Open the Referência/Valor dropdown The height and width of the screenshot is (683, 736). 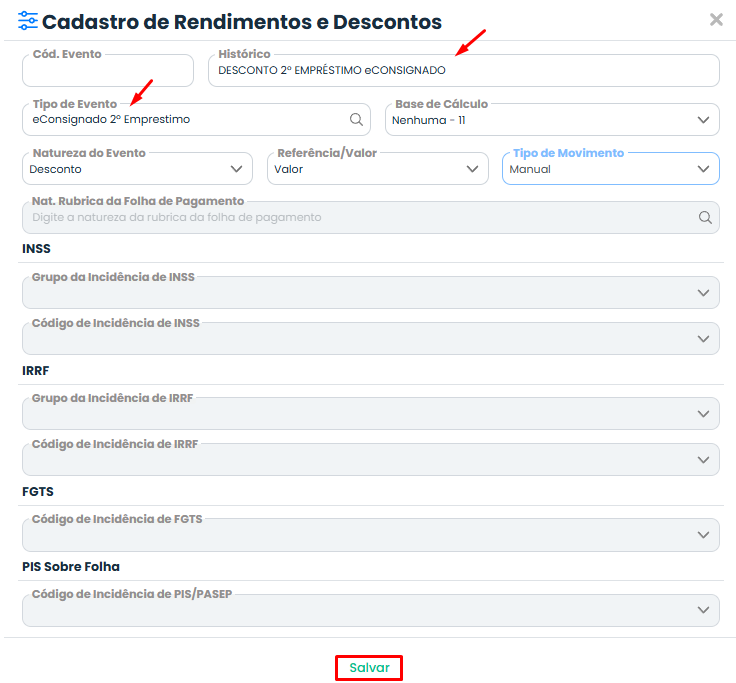(378, 169)
